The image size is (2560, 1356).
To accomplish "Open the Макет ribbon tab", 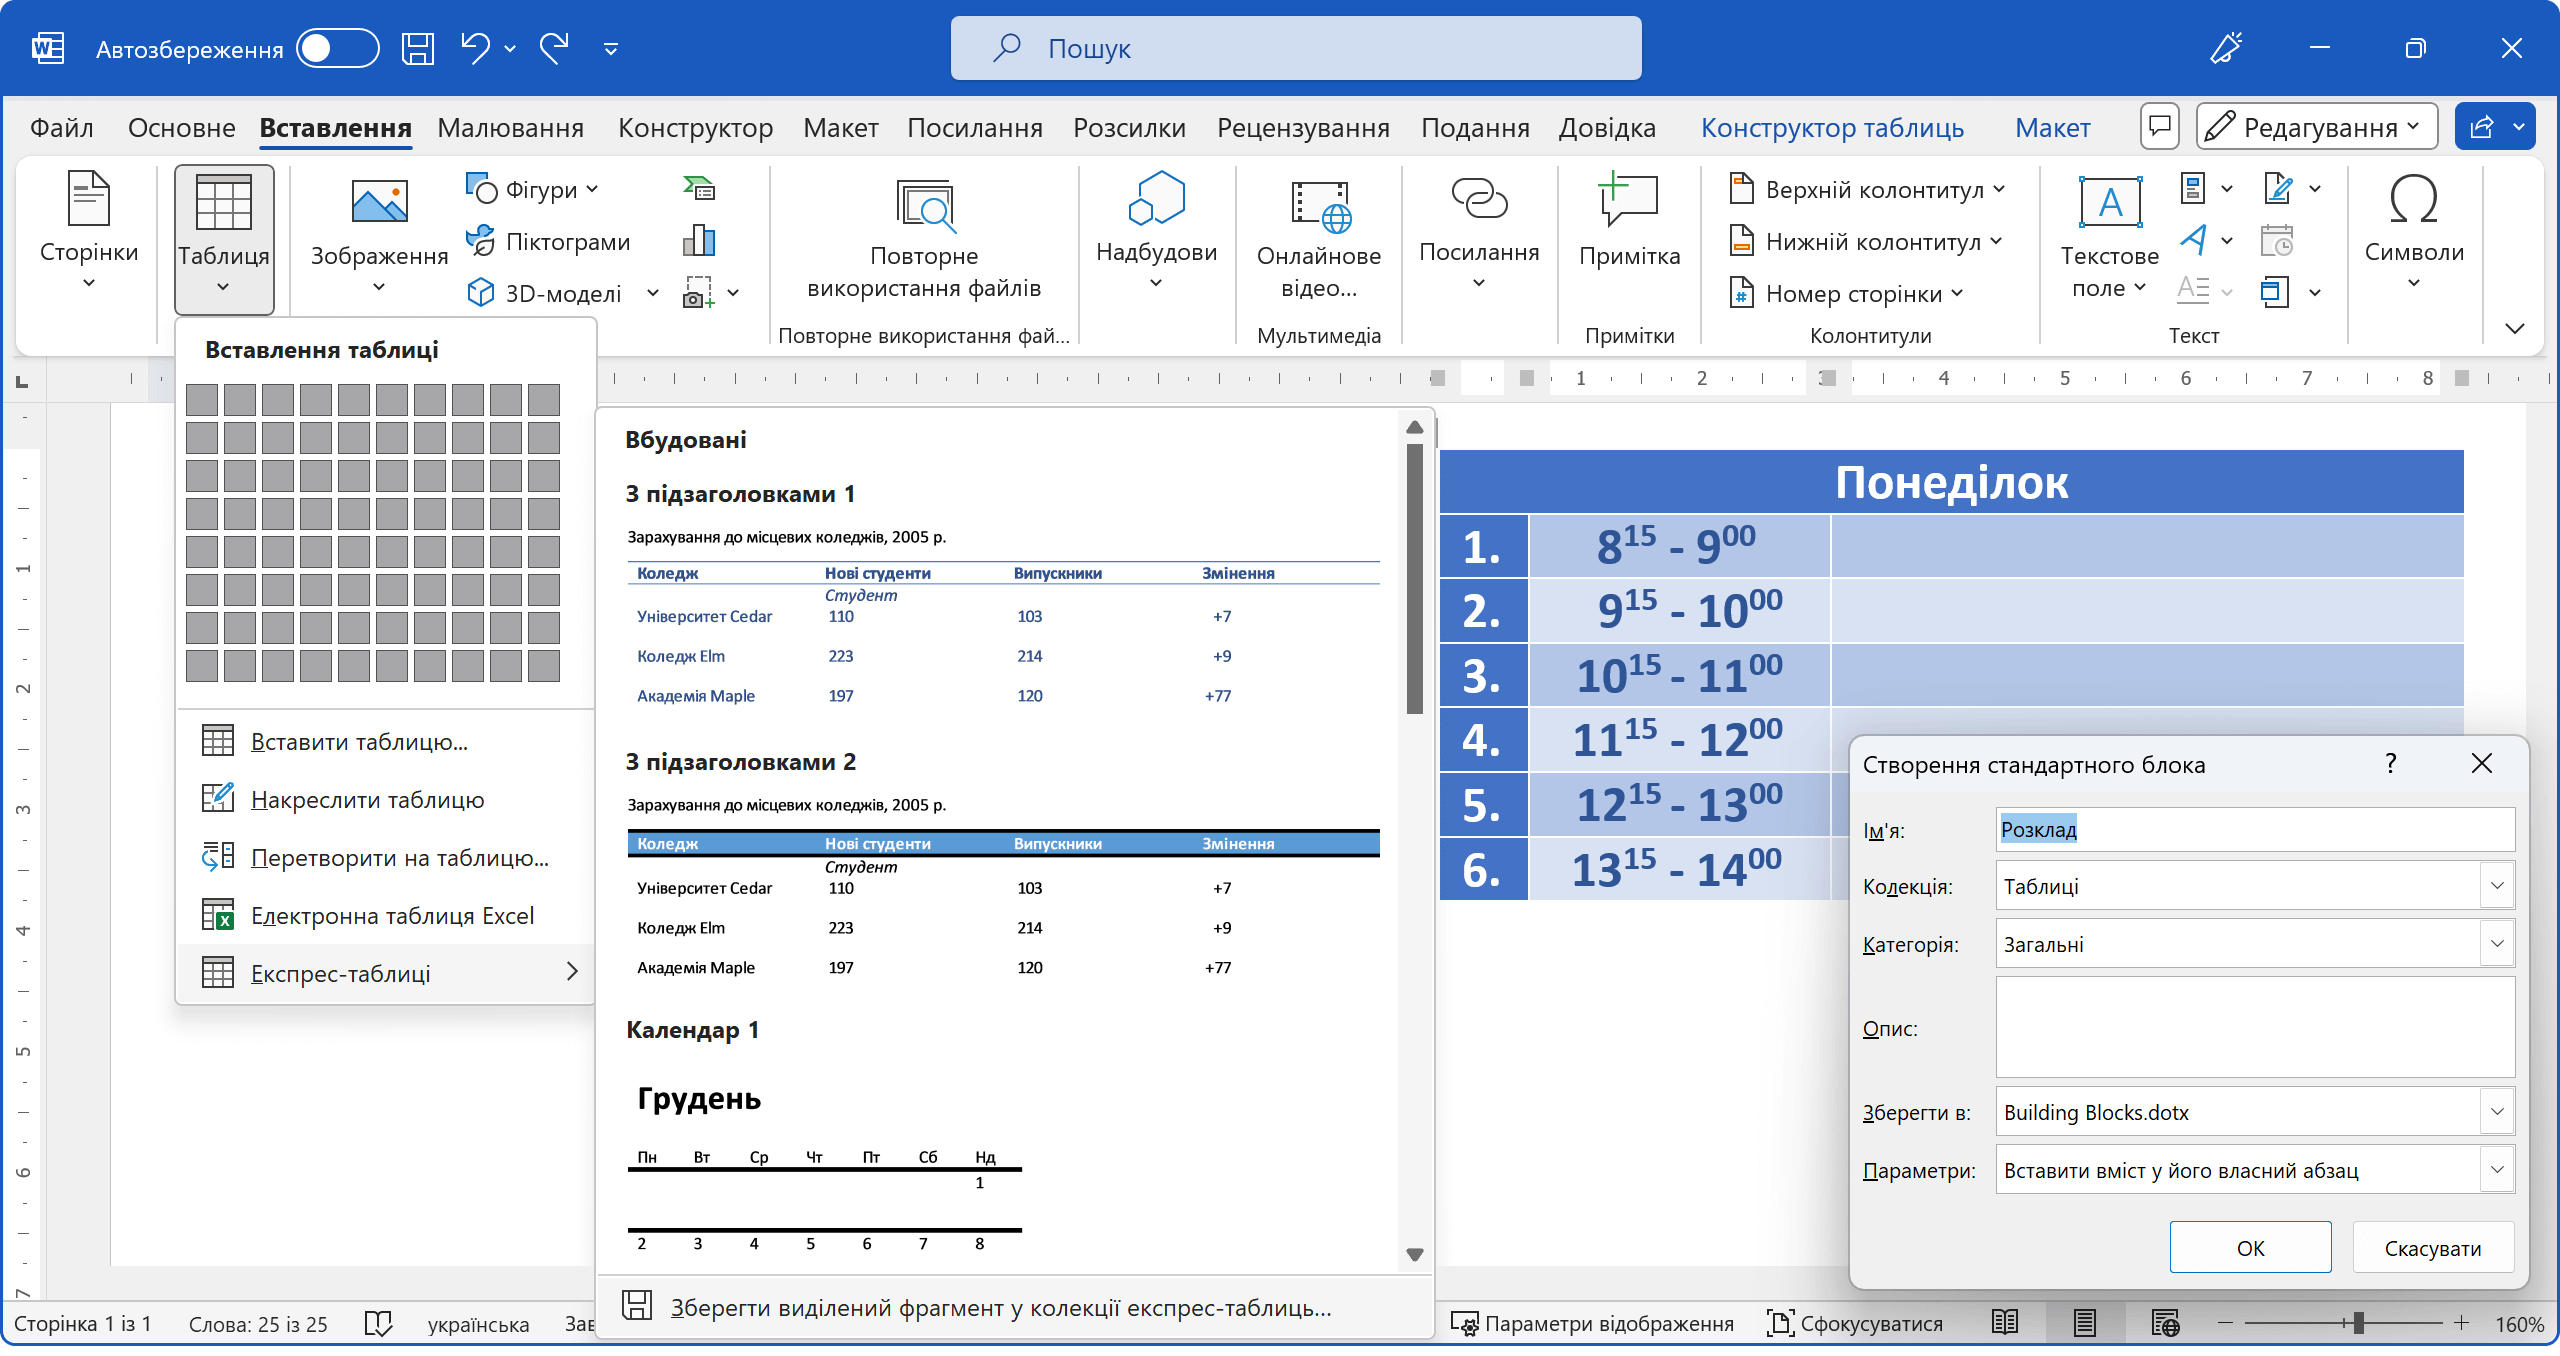I will tap(840, 128).
